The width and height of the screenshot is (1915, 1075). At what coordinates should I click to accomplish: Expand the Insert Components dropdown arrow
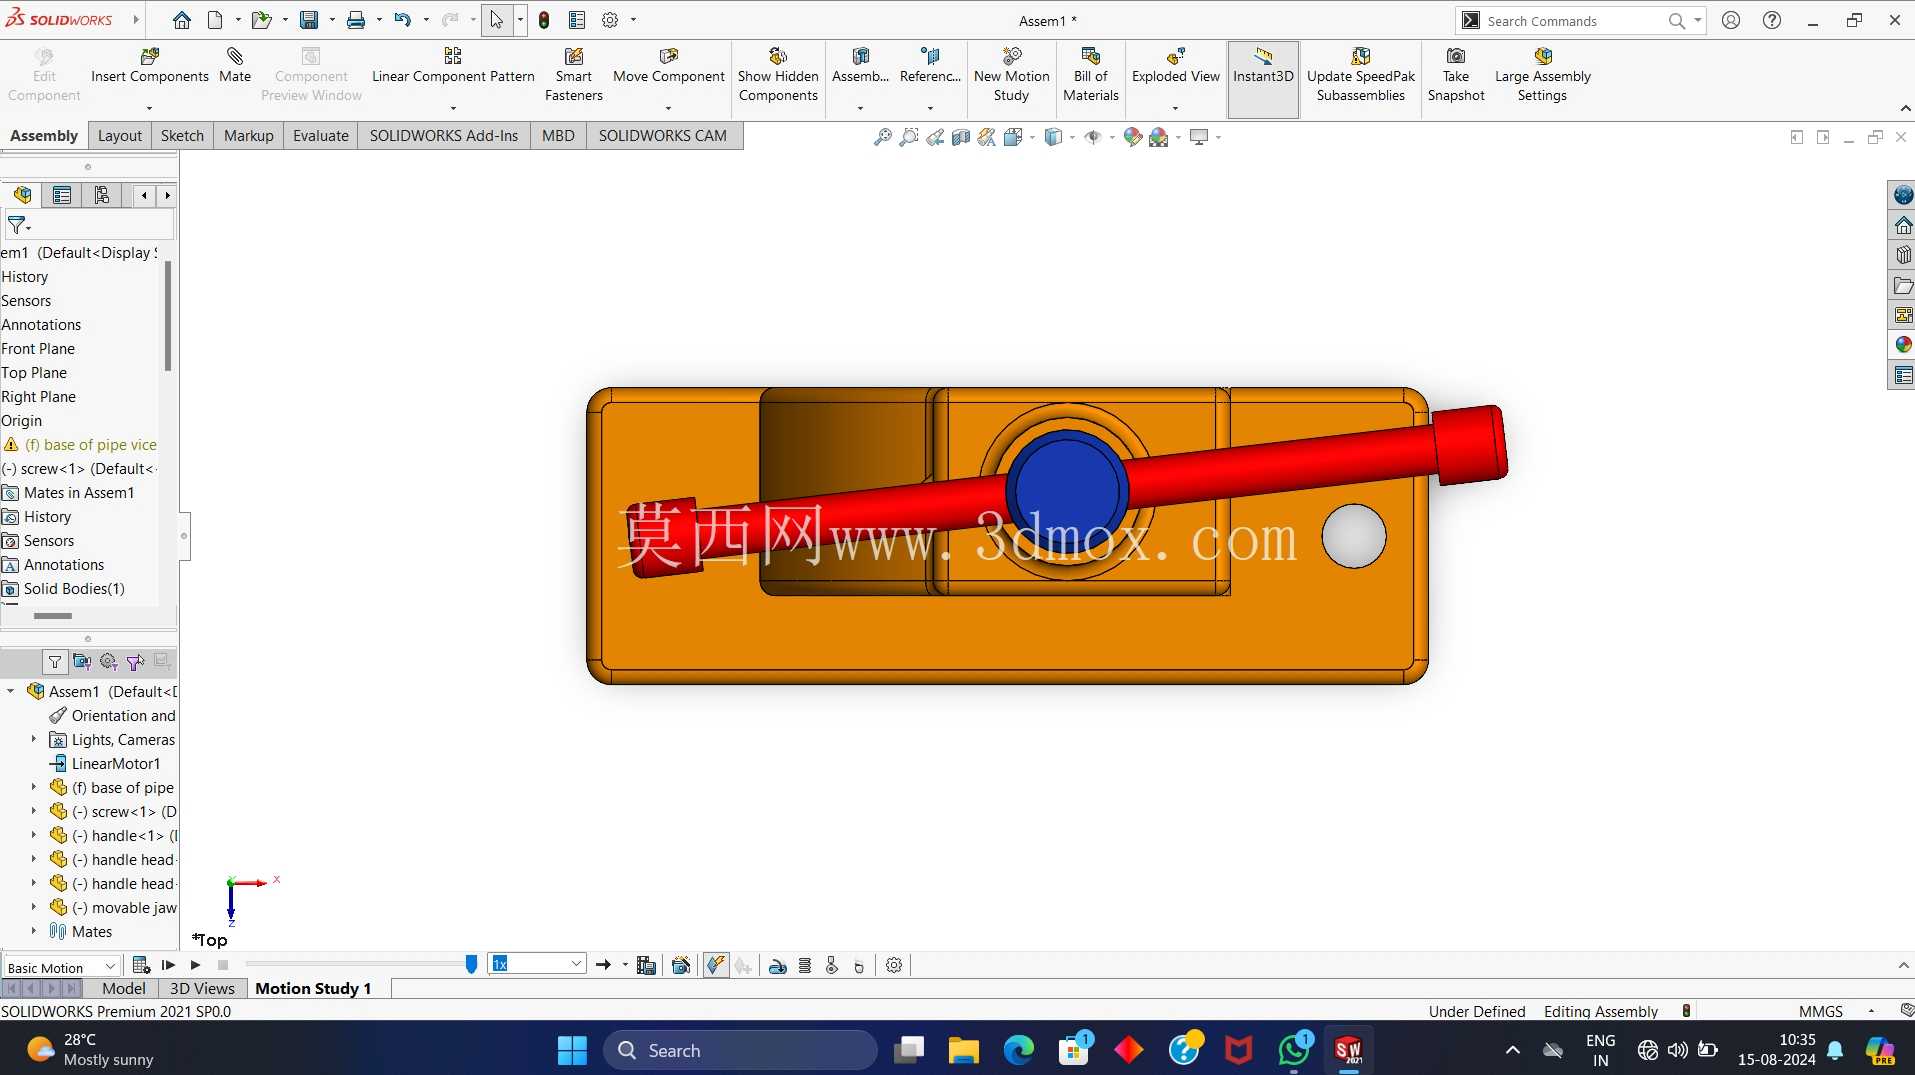click(149, 108)
